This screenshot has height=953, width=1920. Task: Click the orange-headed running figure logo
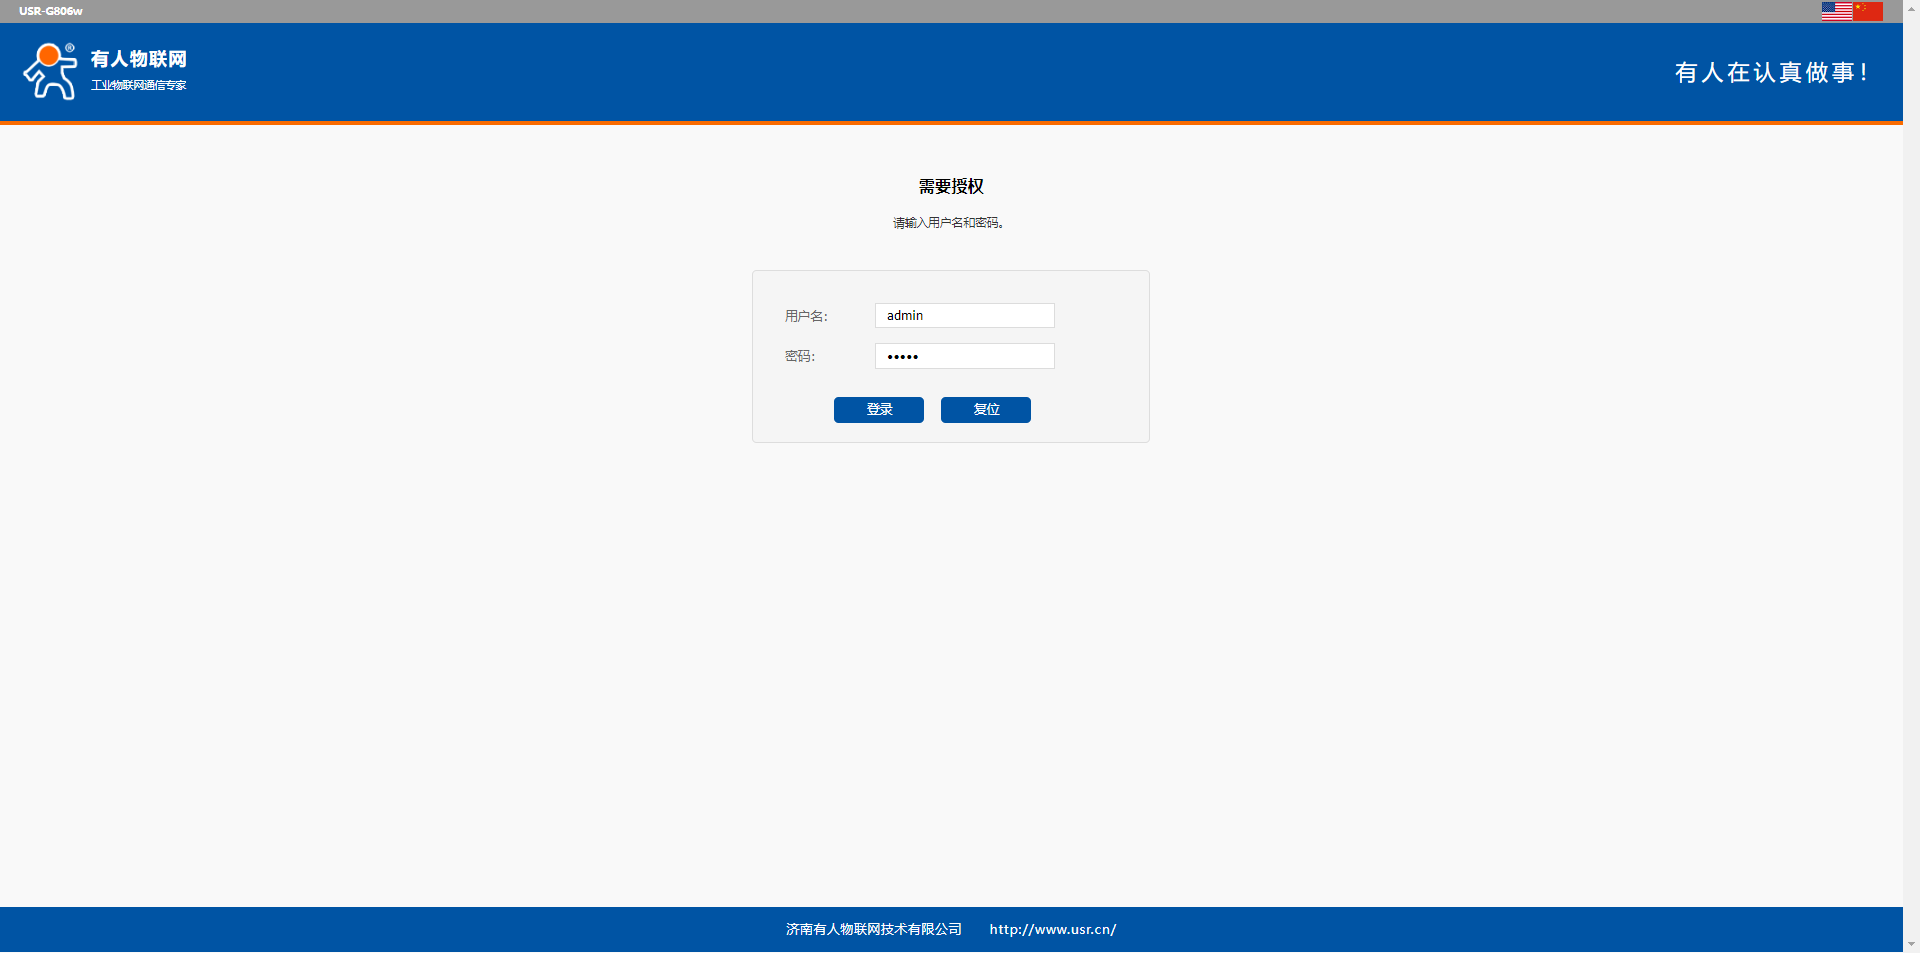point(50,71)
